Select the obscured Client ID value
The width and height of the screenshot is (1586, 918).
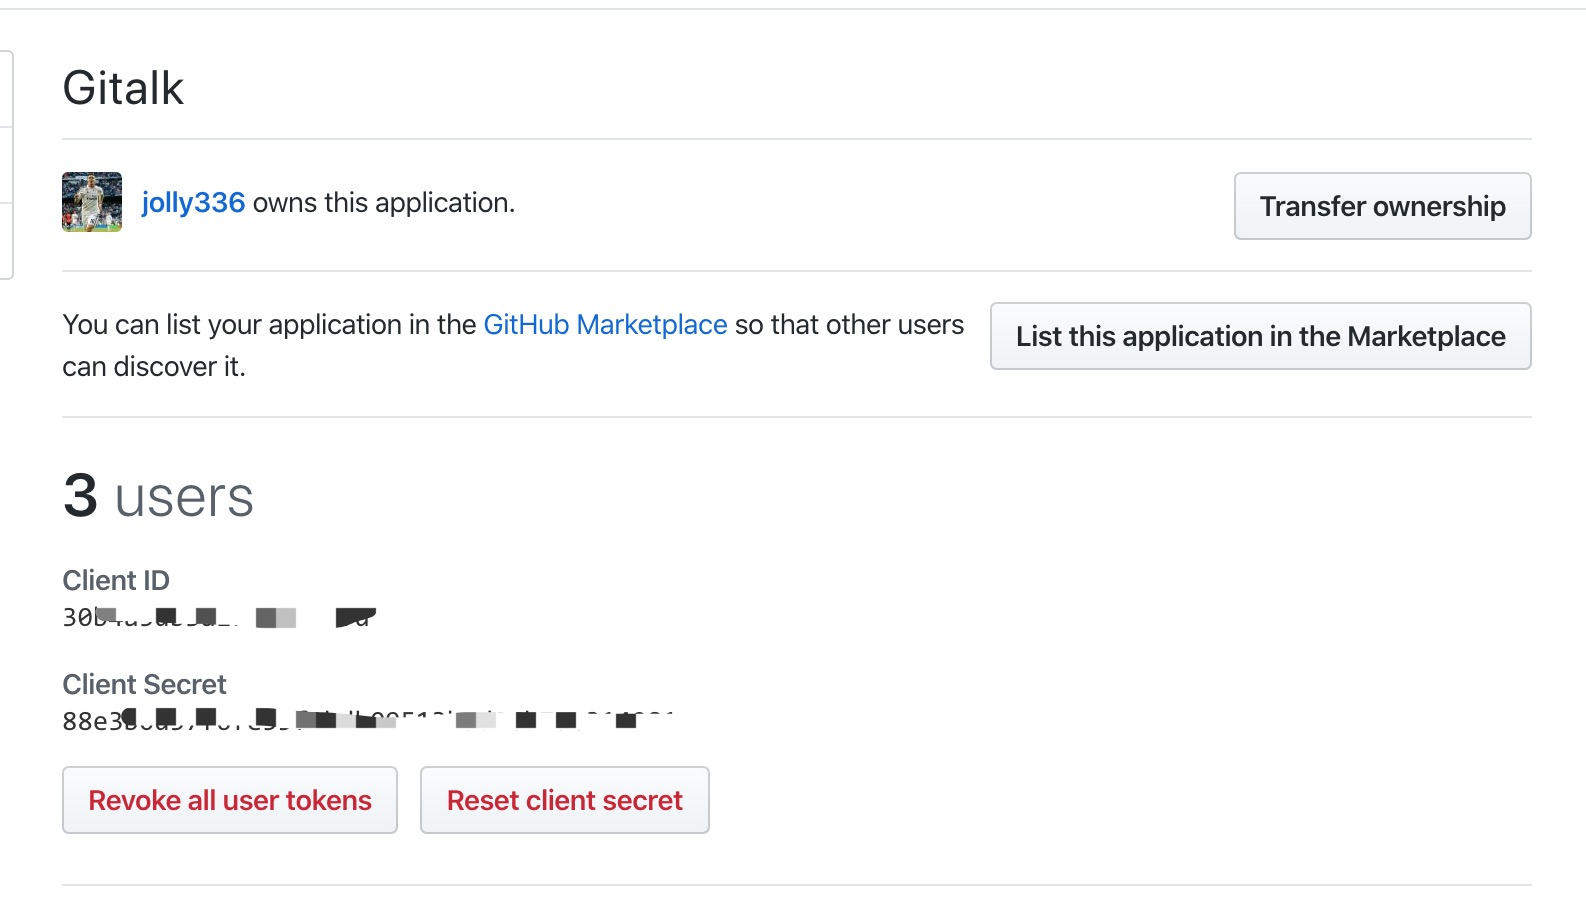pos(219,617)
